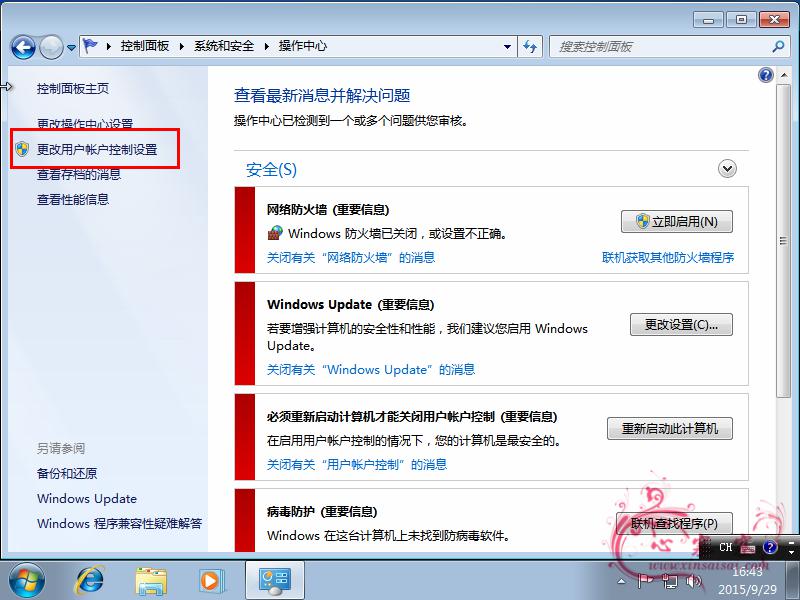Click the CH language indicator in taskbar
Viewport: 800px width, 600px height.
coord(725,548)
